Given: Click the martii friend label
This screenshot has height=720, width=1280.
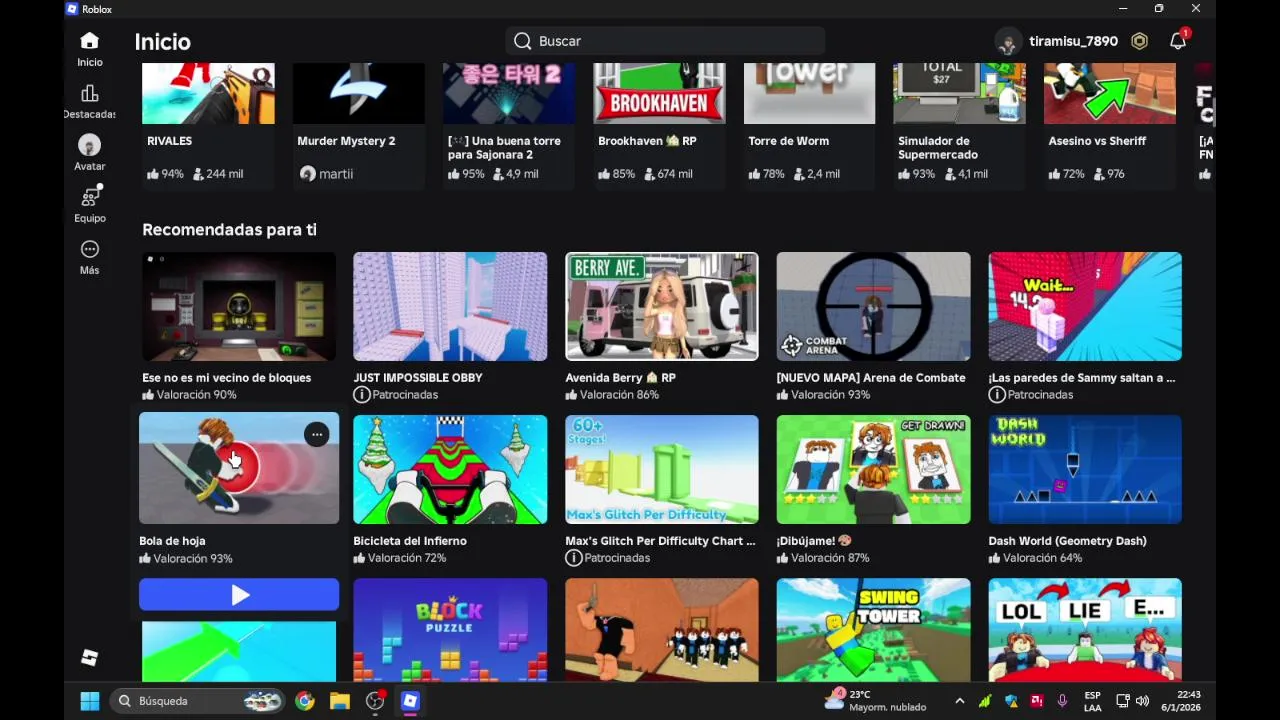Looking at the screenshot, I should click(x=326, y=174).
